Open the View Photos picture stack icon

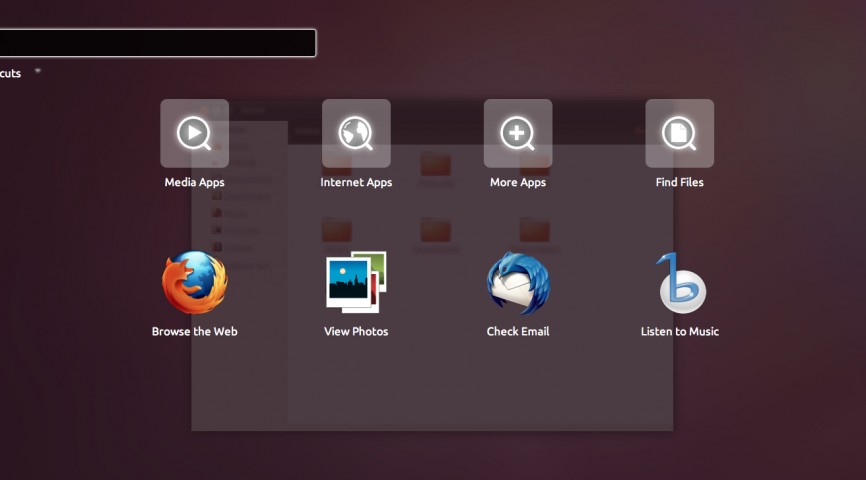[356, 283]
